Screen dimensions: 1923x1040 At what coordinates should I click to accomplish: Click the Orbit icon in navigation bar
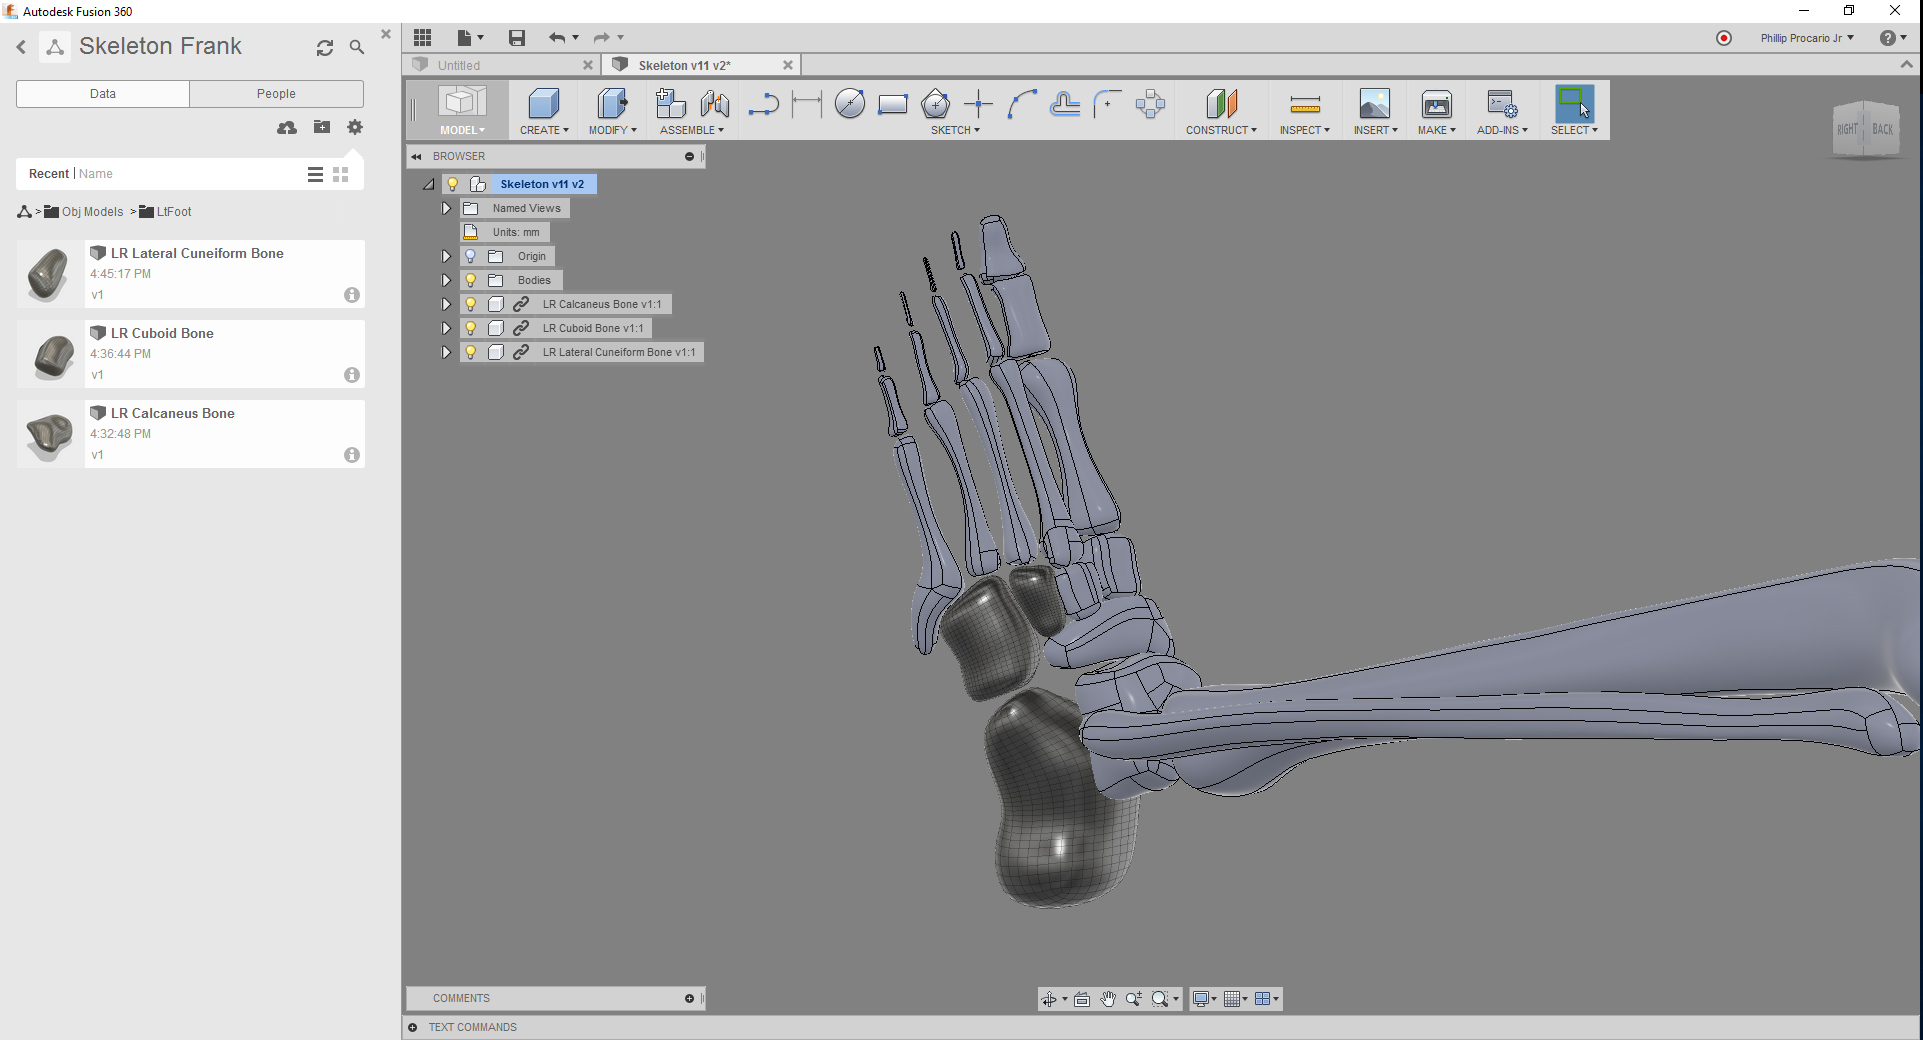1049,999
